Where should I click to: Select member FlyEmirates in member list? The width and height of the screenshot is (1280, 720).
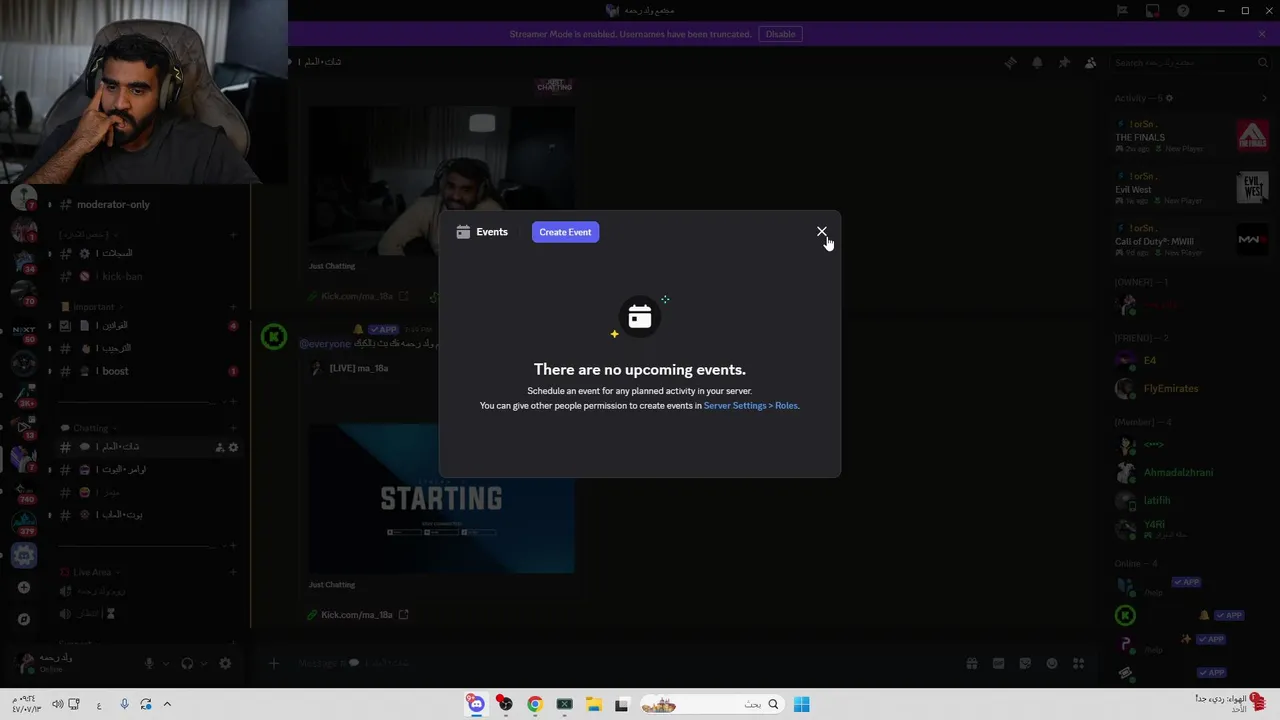[x=1191, y=388]
